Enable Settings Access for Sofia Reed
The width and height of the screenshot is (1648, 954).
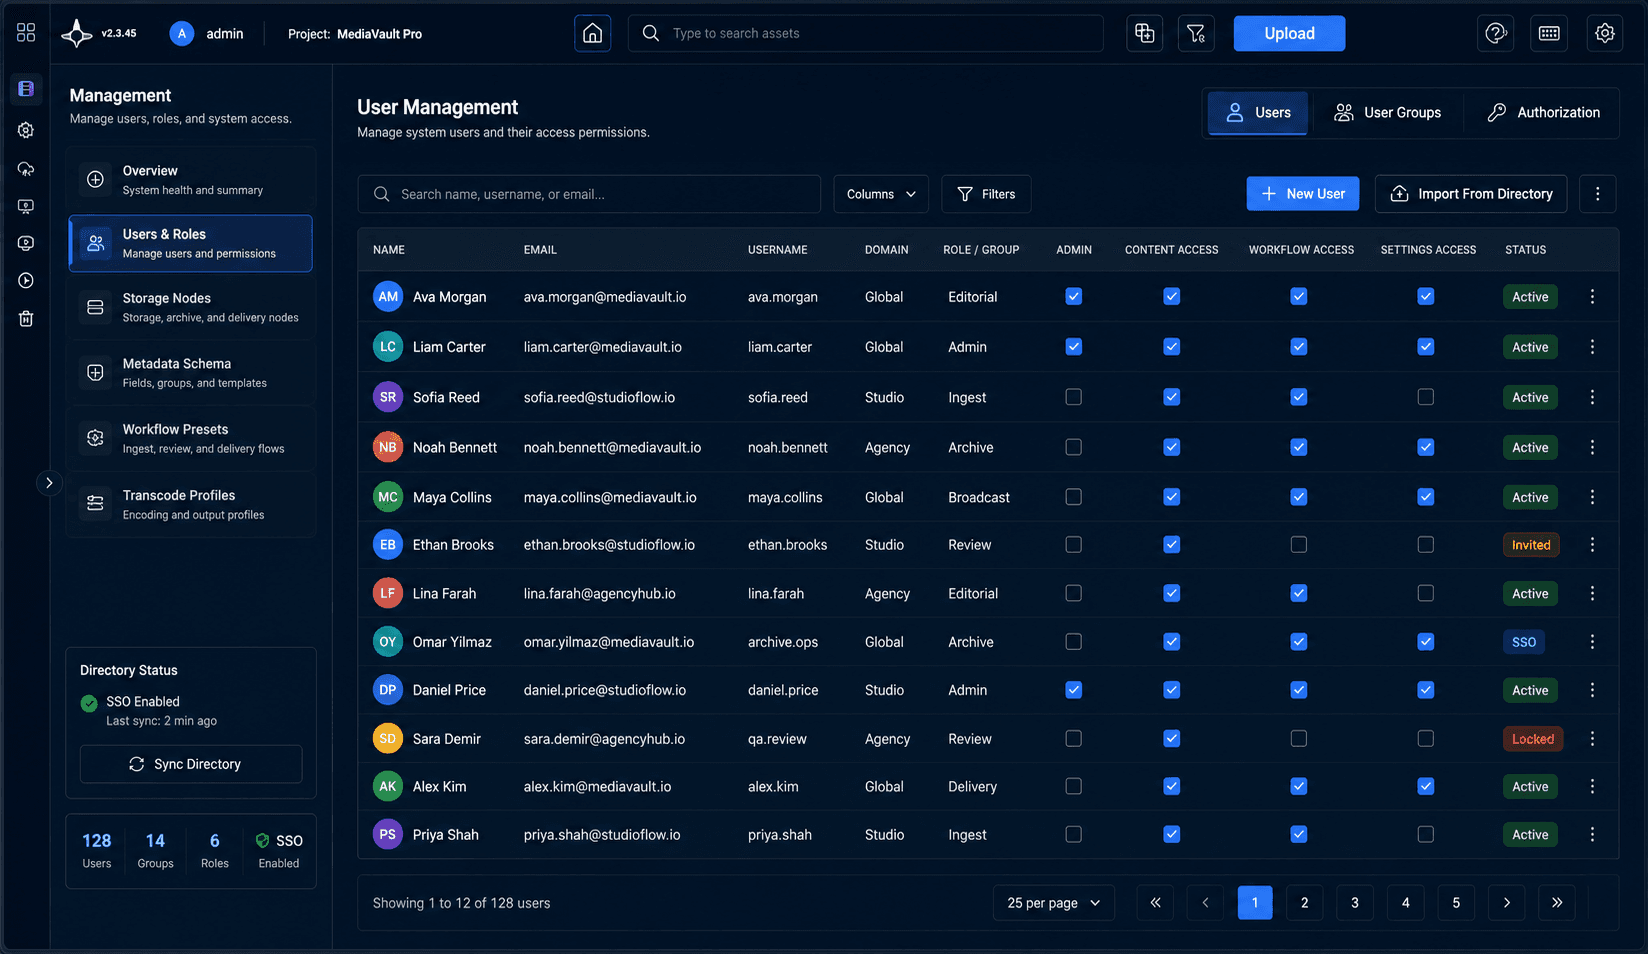click(x=1425, y=397)
